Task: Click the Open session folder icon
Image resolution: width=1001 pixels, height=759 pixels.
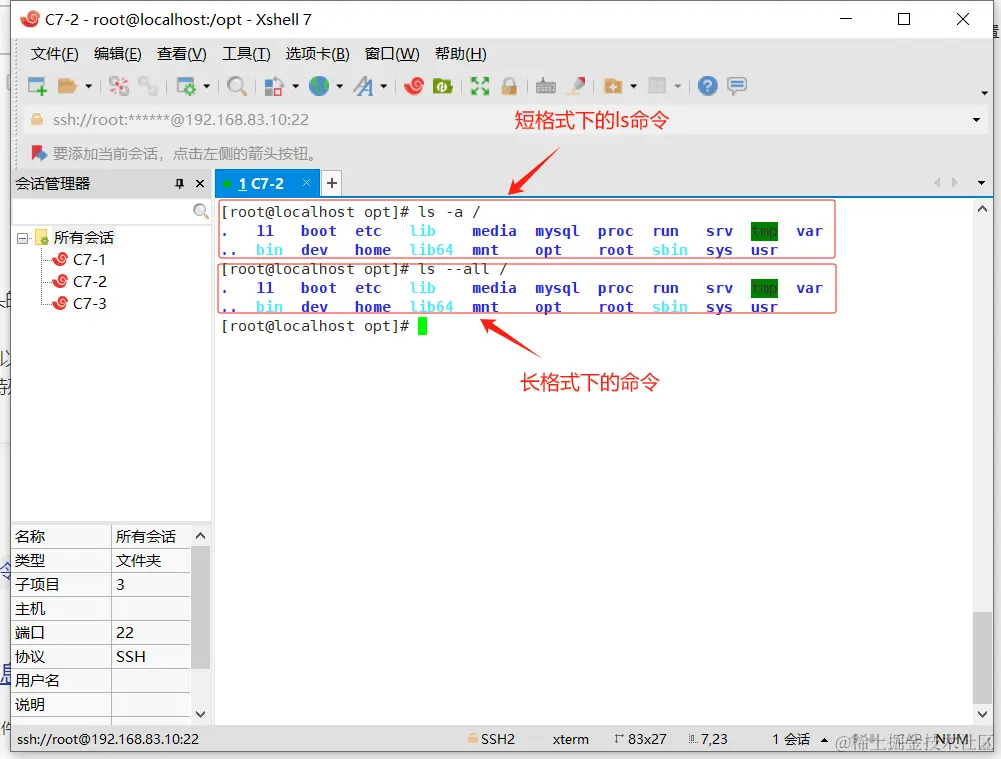Action: pos(67,86)
